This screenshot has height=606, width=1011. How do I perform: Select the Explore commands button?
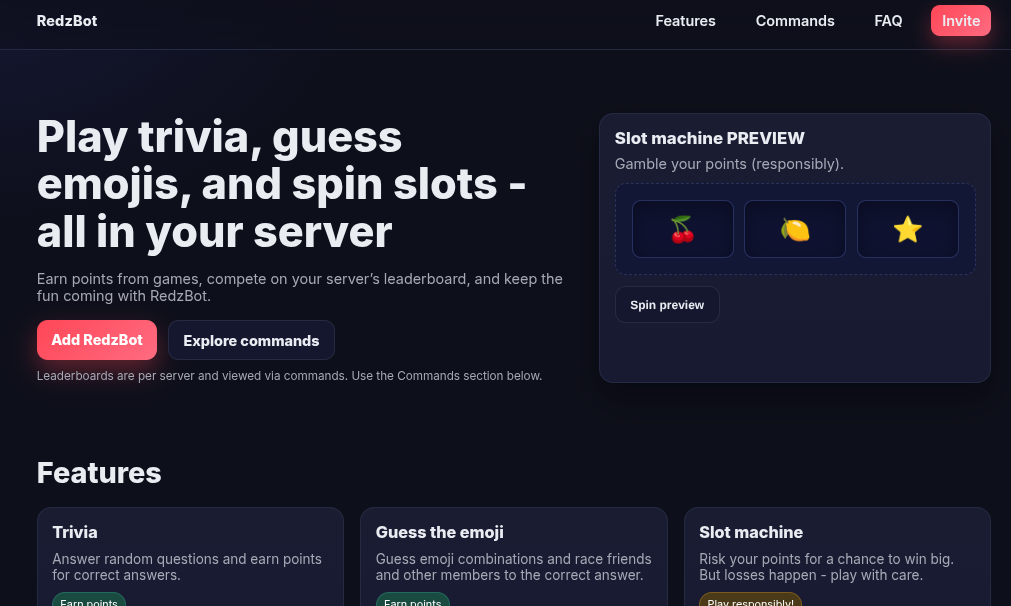[251, 340]
